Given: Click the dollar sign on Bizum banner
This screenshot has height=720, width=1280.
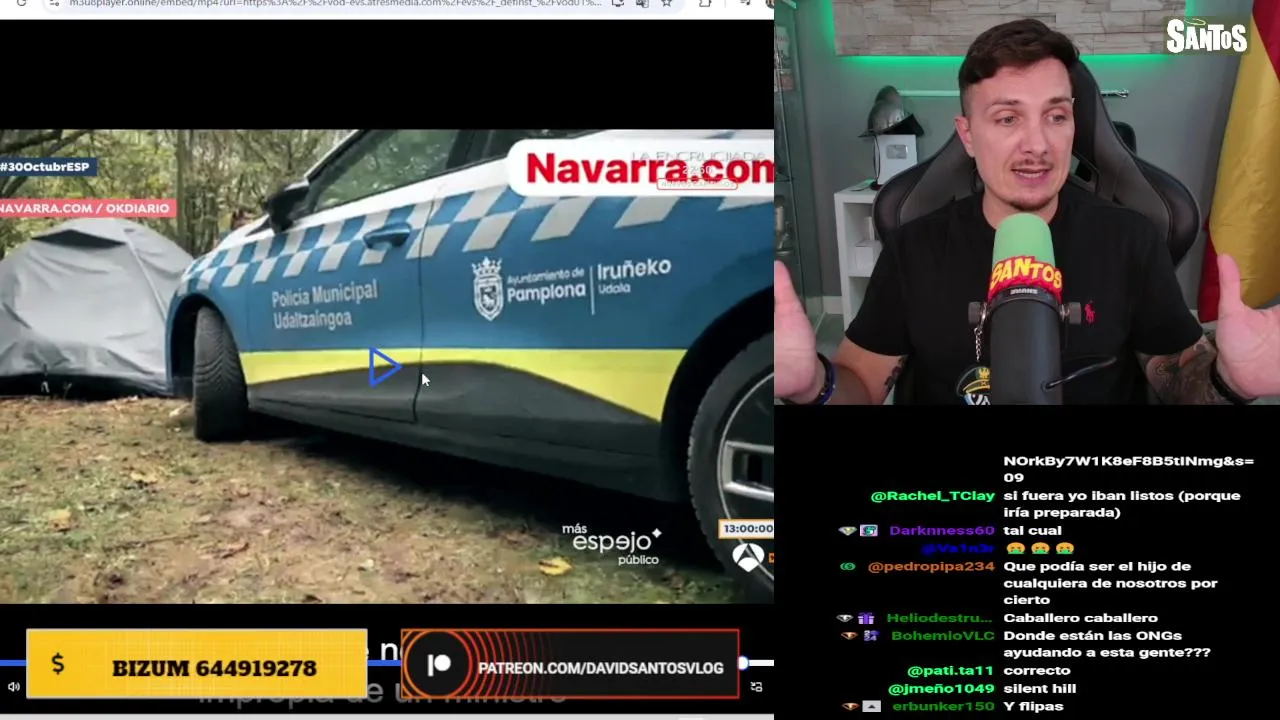Looking at the screenshot, I should 58,664.
